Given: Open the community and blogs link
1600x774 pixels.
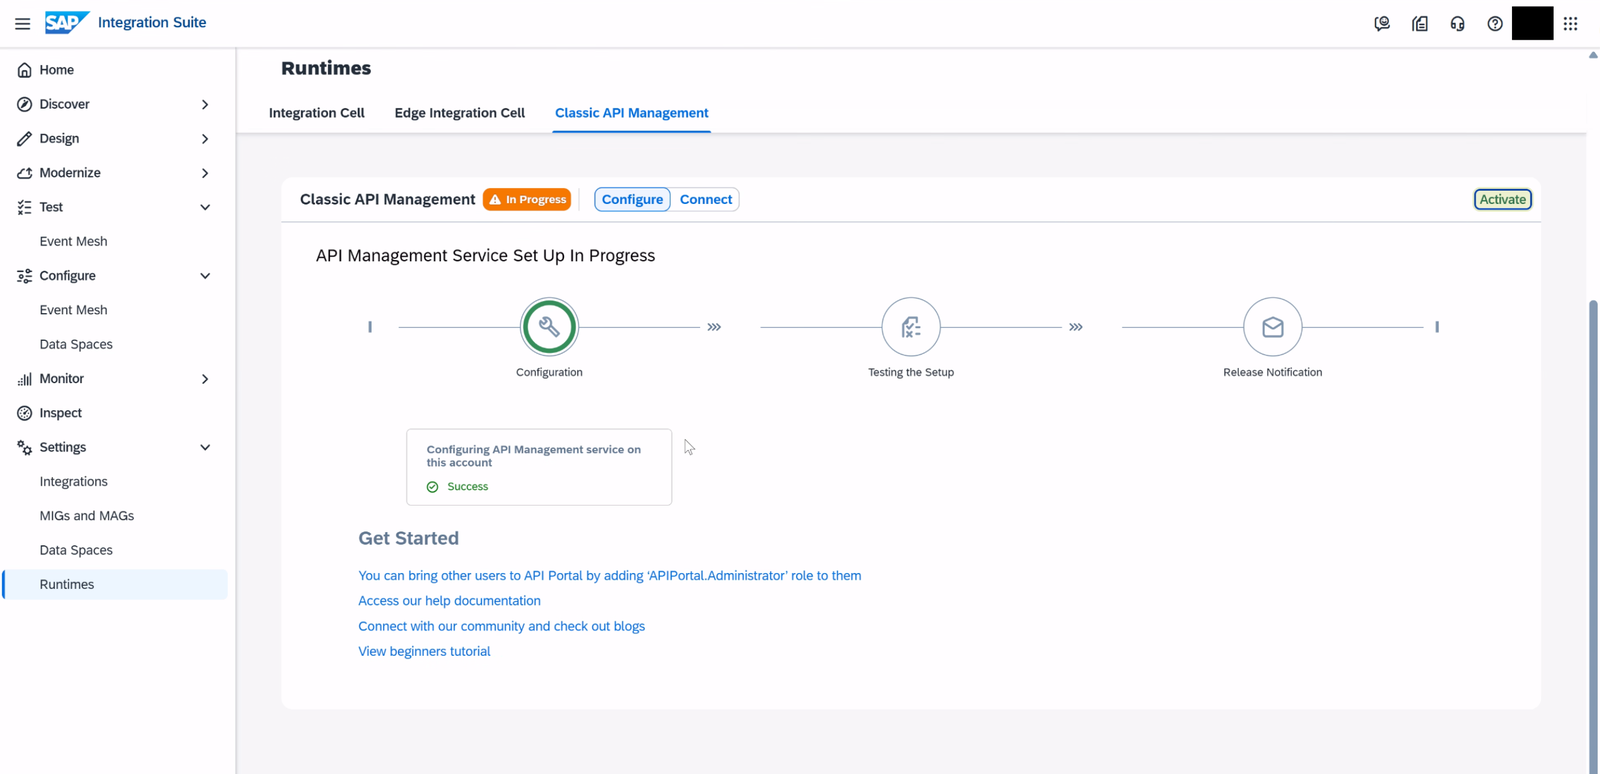Looking at the screenshot, I should click(x=501, y=626).
